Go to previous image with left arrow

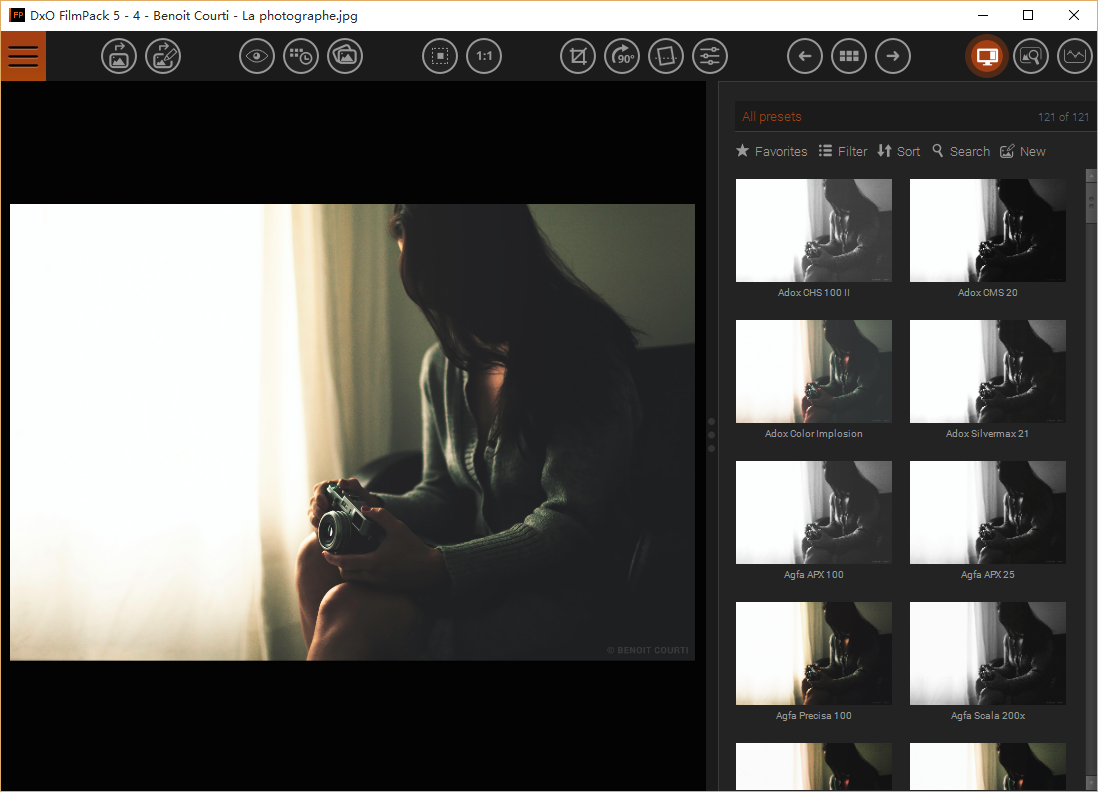tap(805, 56)
